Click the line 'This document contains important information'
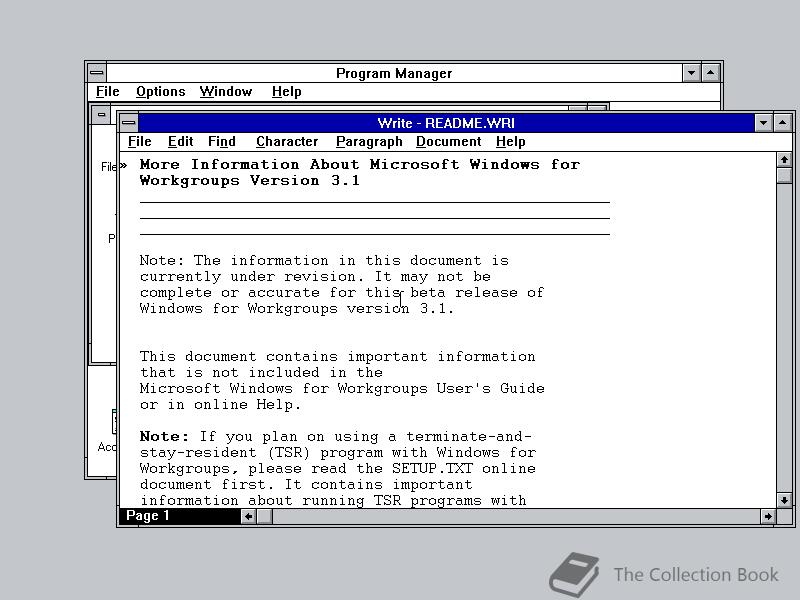The width and height of the screenshot is (800, 600). pos(337,357)
